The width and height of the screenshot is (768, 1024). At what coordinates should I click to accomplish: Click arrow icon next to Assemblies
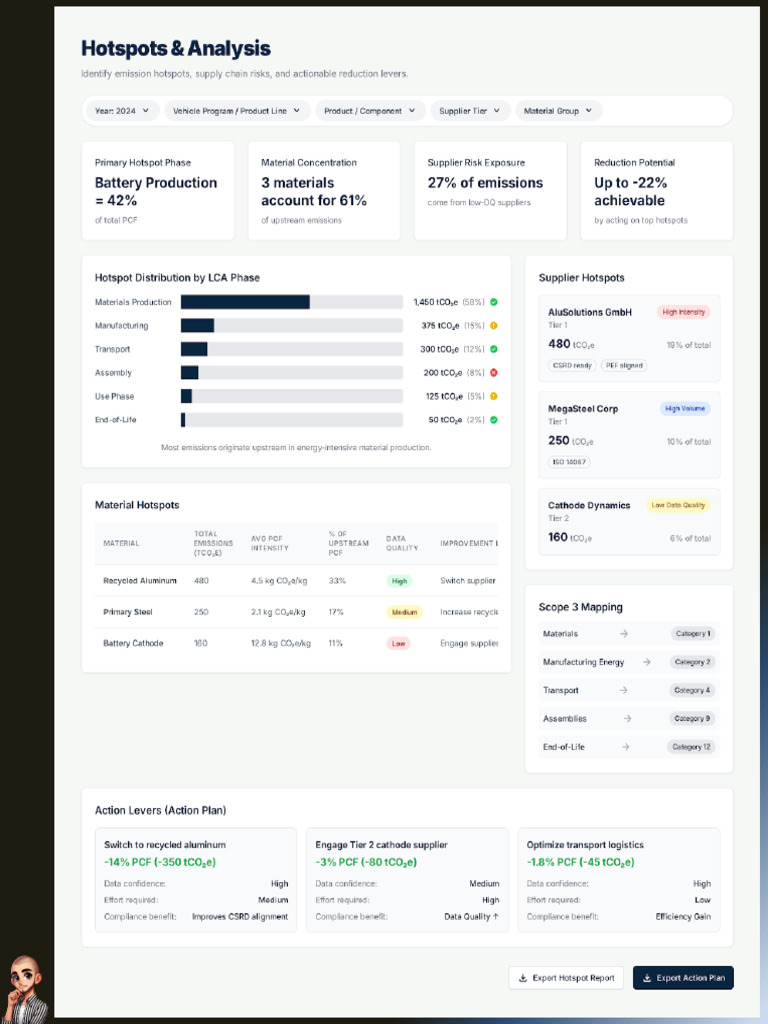(x=627, y=718)
